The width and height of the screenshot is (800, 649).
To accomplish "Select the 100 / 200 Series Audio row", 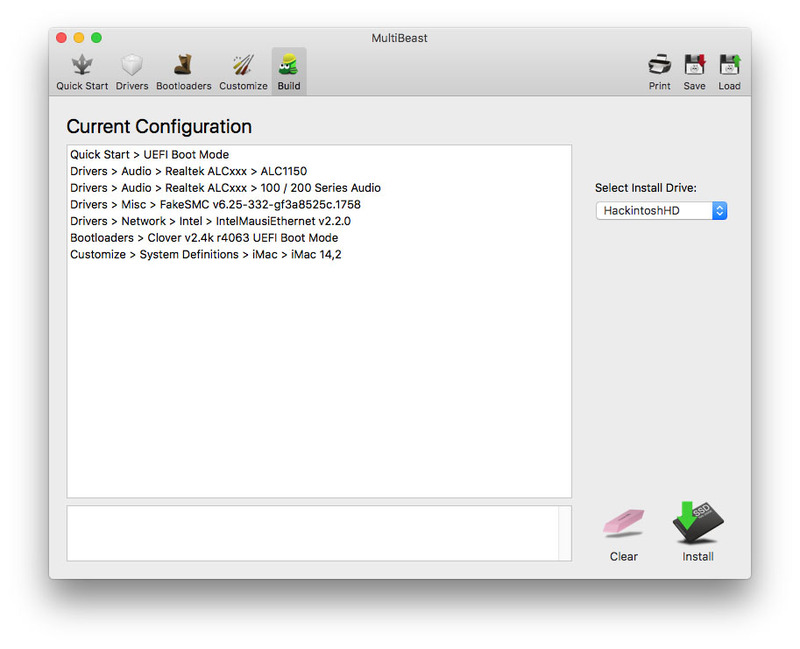I will (x=319, y=188).
